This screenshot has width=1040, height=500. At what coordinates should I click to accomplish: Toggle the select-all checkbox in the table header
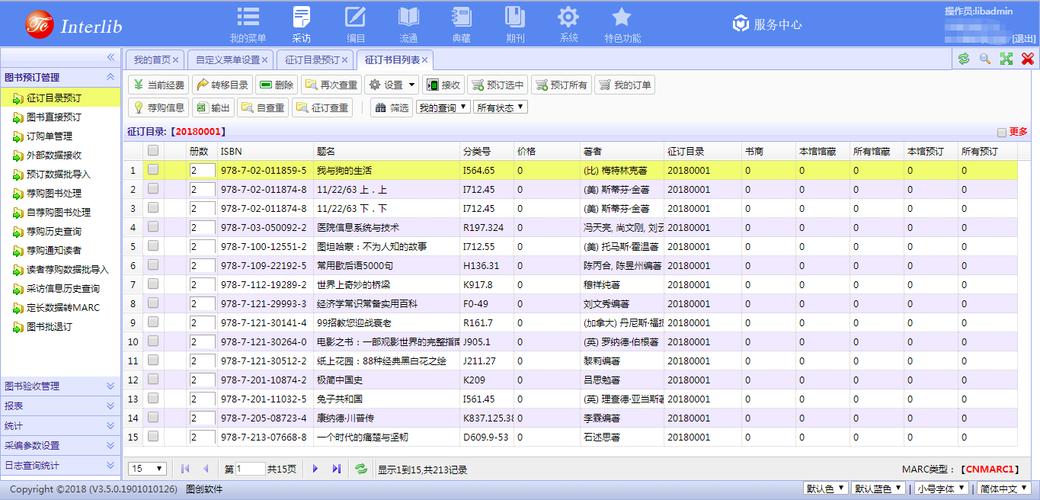click(x=153, y=151)
